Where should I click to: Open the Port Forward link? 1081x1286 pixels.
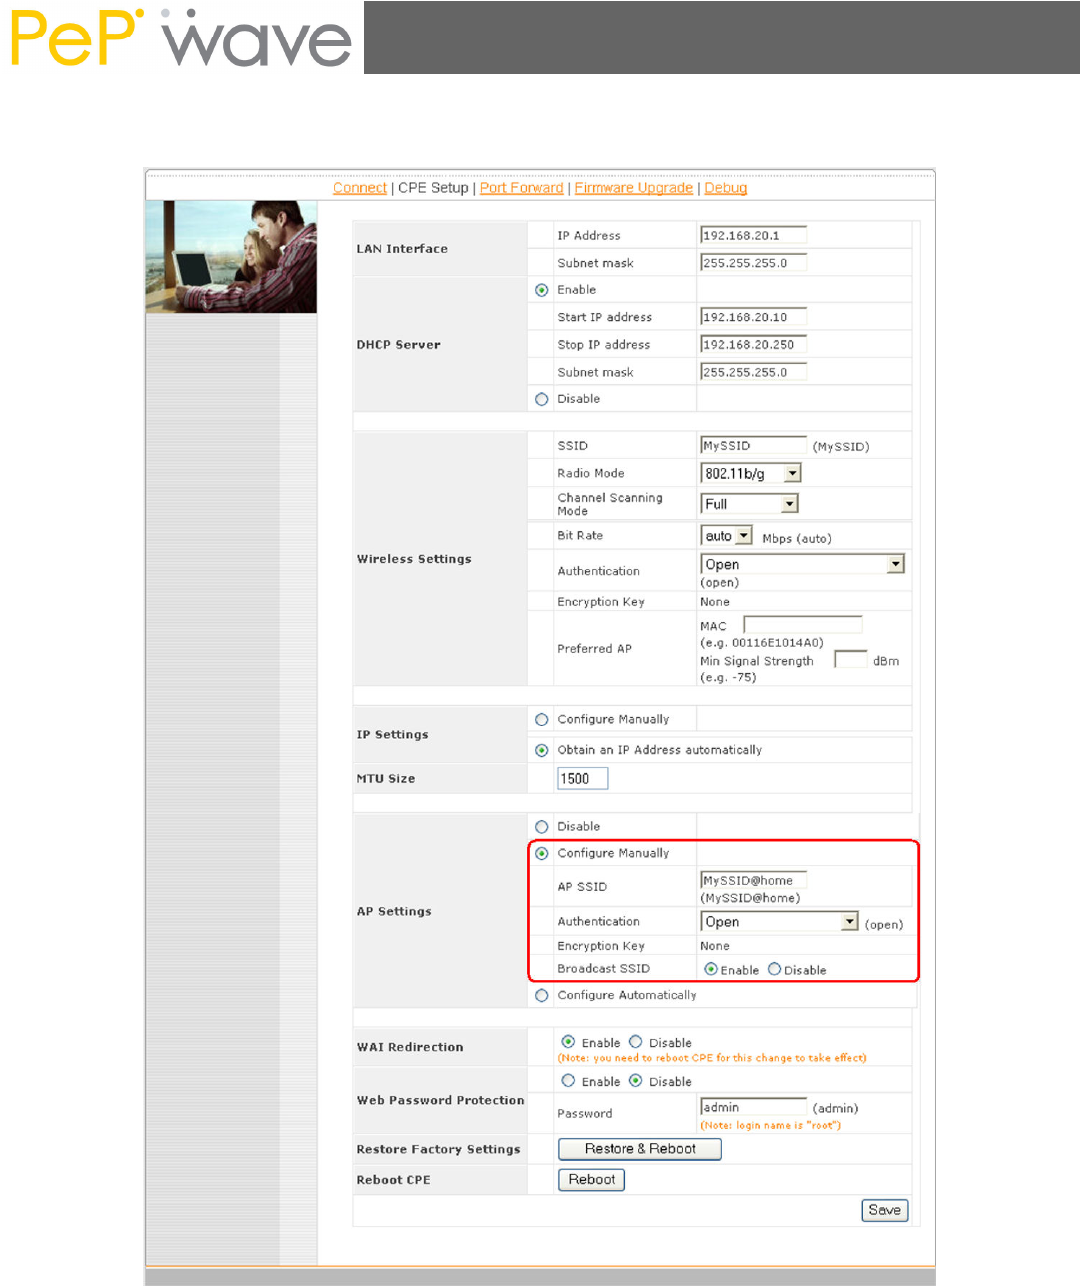pos(521,188)
